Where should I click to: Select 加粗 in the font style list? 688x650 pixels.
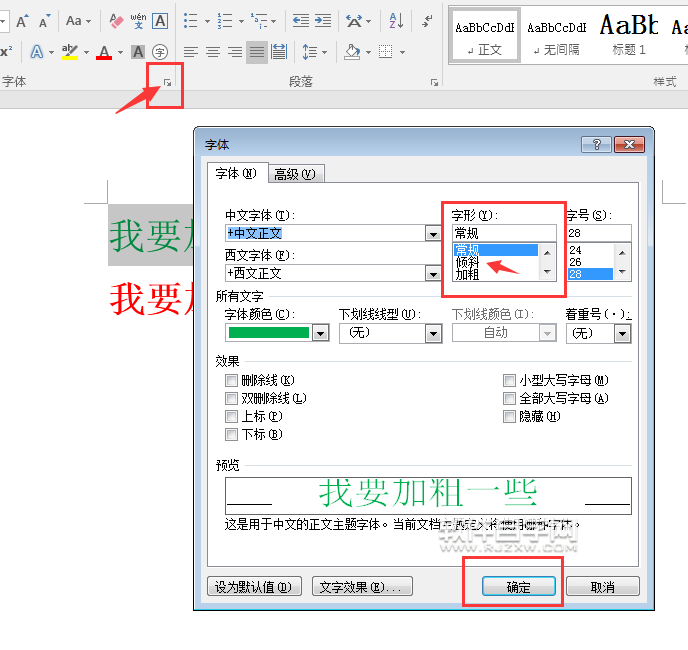(x=468, y=274)
